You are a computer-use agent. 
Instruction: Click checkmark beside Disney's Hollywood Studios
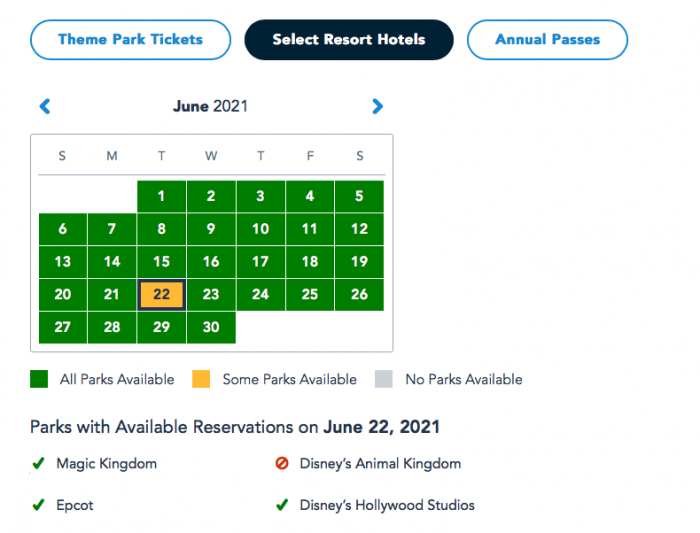coord(282,505)
